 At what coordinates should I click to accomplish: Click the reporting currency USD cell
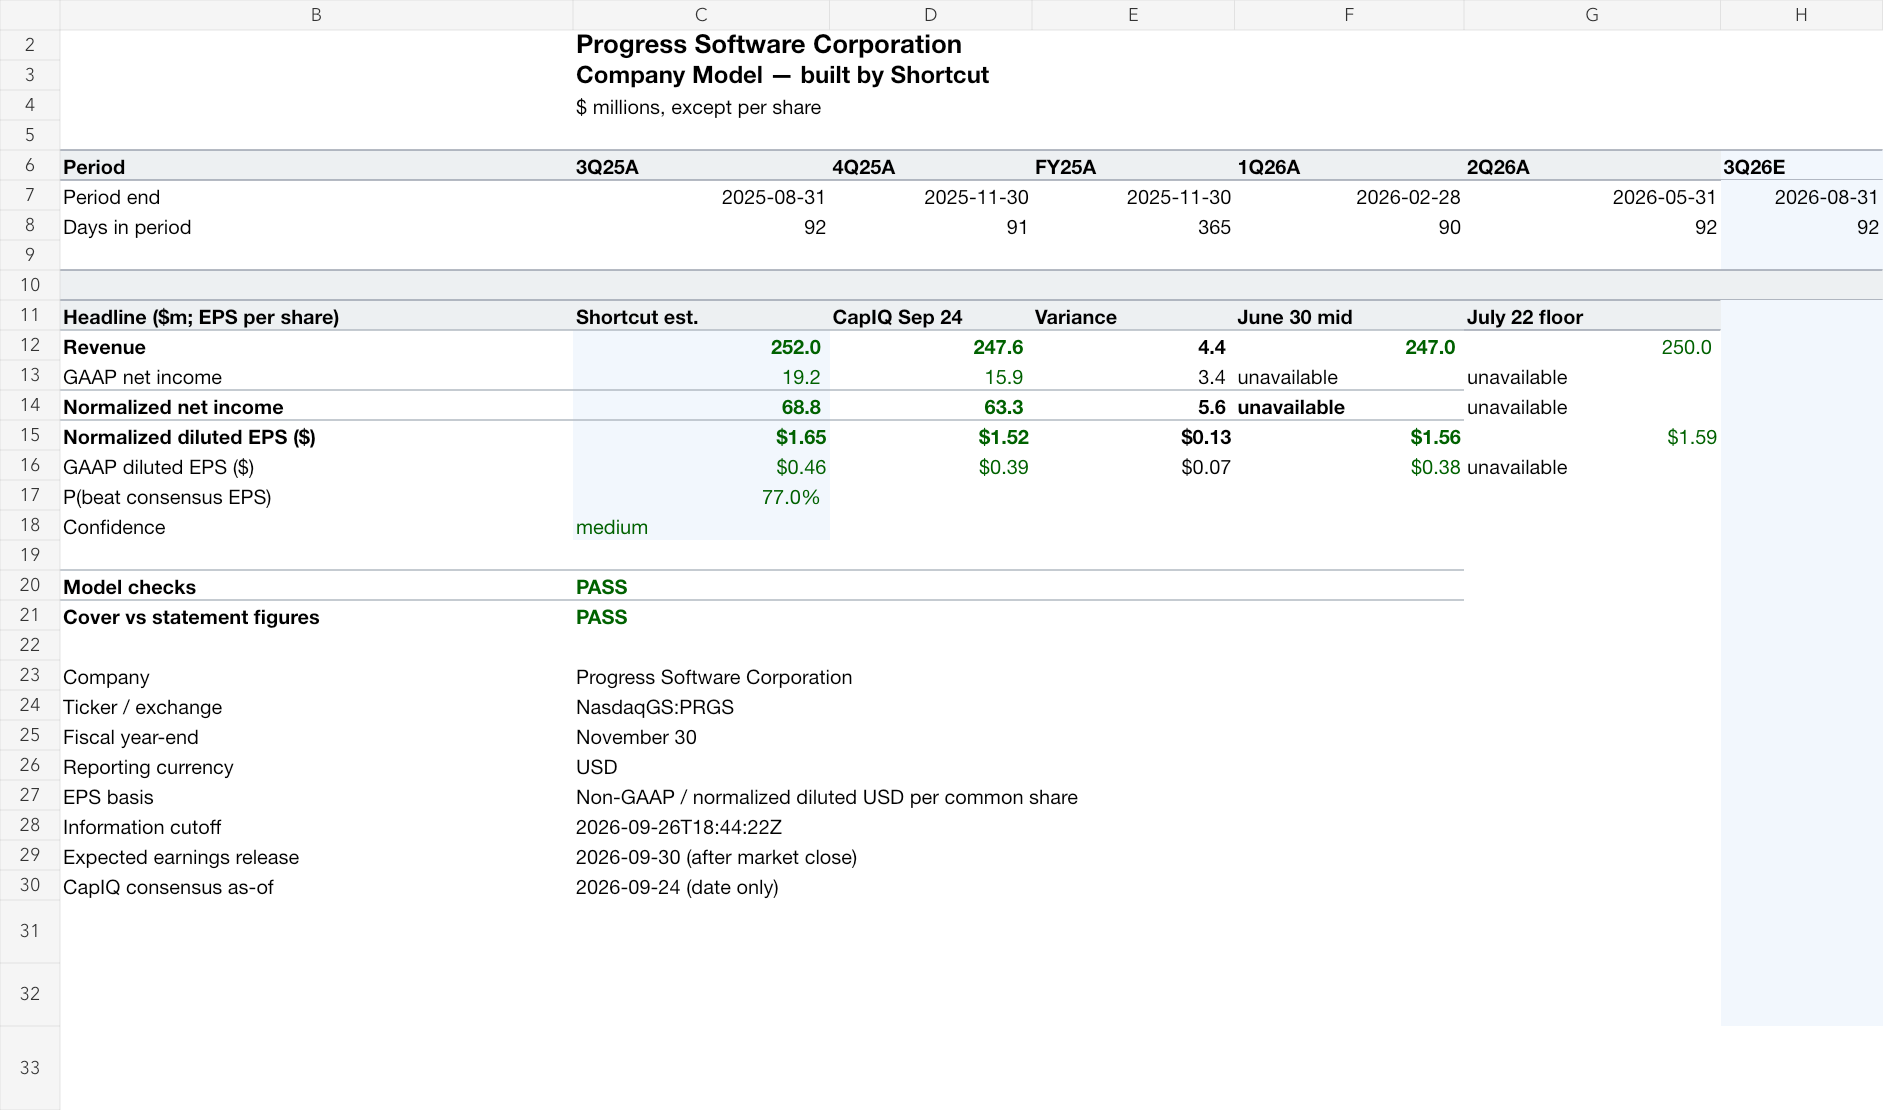[597, 767]
